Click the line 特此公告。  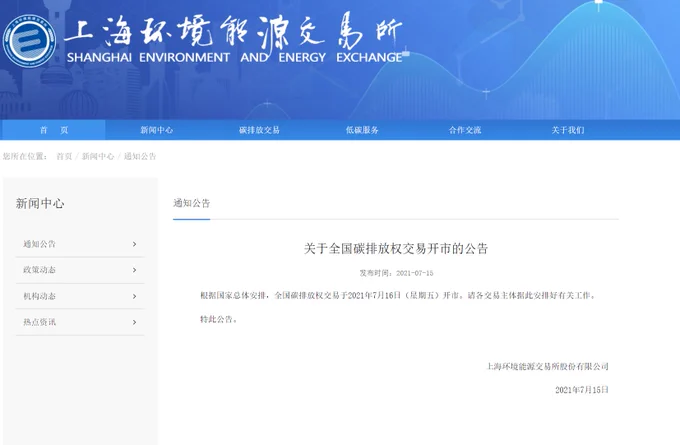coord(219,319)
